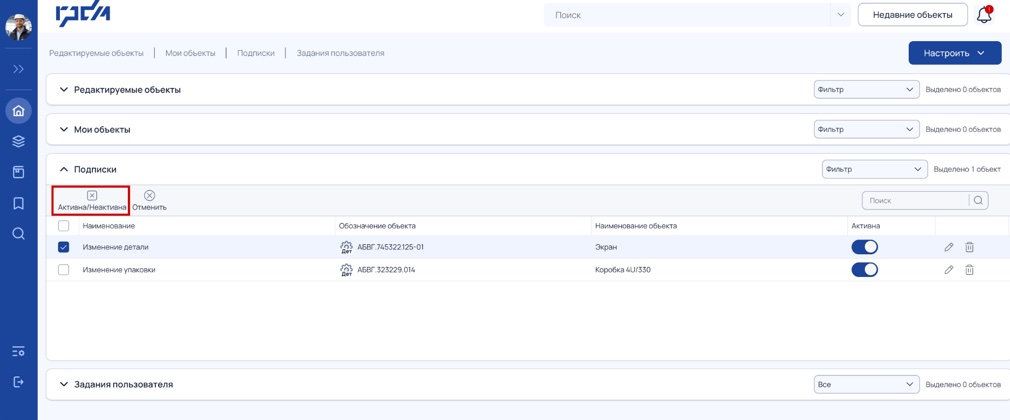Click the Недавние объекты button
The width and height of the screenshot is (1010, 420).
pos(913,15)
